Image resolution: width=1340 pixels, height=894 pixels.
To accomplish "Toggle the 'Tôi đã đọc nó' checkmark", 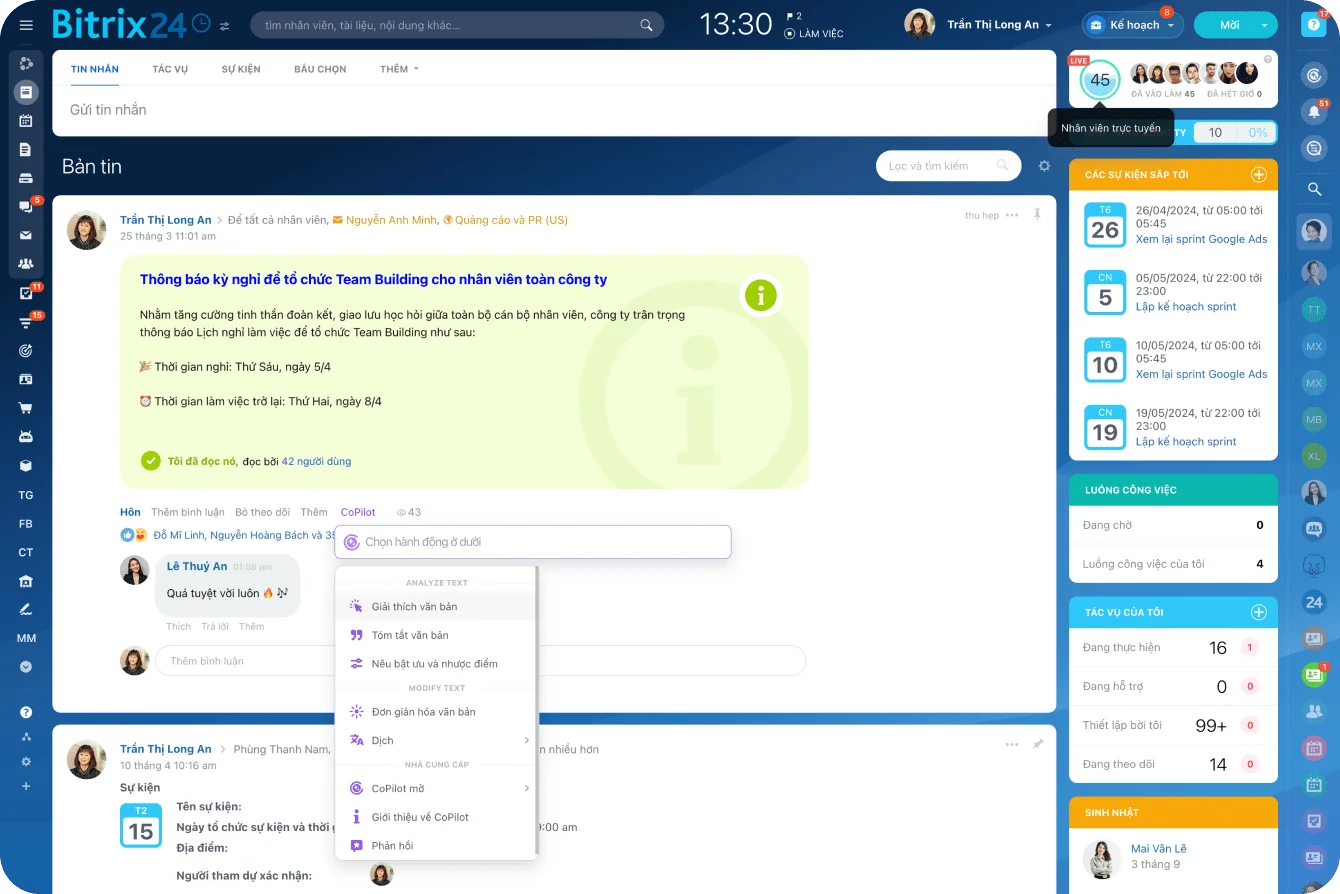I will (x=151, y=461).
